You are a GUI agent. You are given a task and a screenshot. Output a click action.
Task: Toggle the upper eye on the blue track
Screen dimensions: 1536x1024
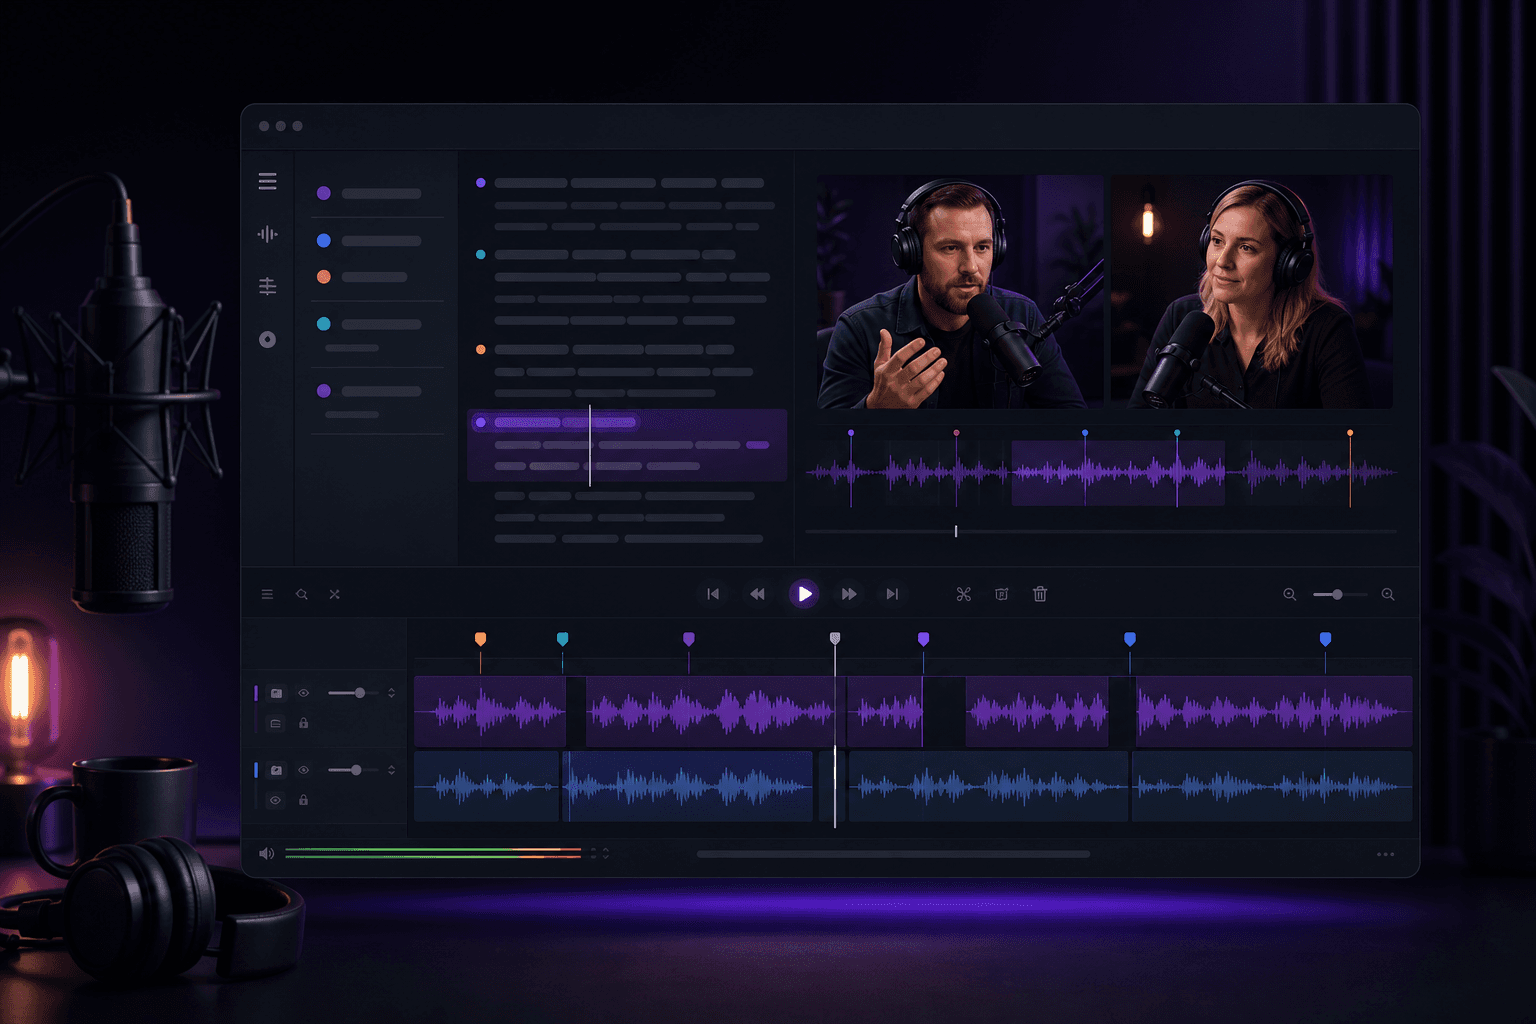304,770
